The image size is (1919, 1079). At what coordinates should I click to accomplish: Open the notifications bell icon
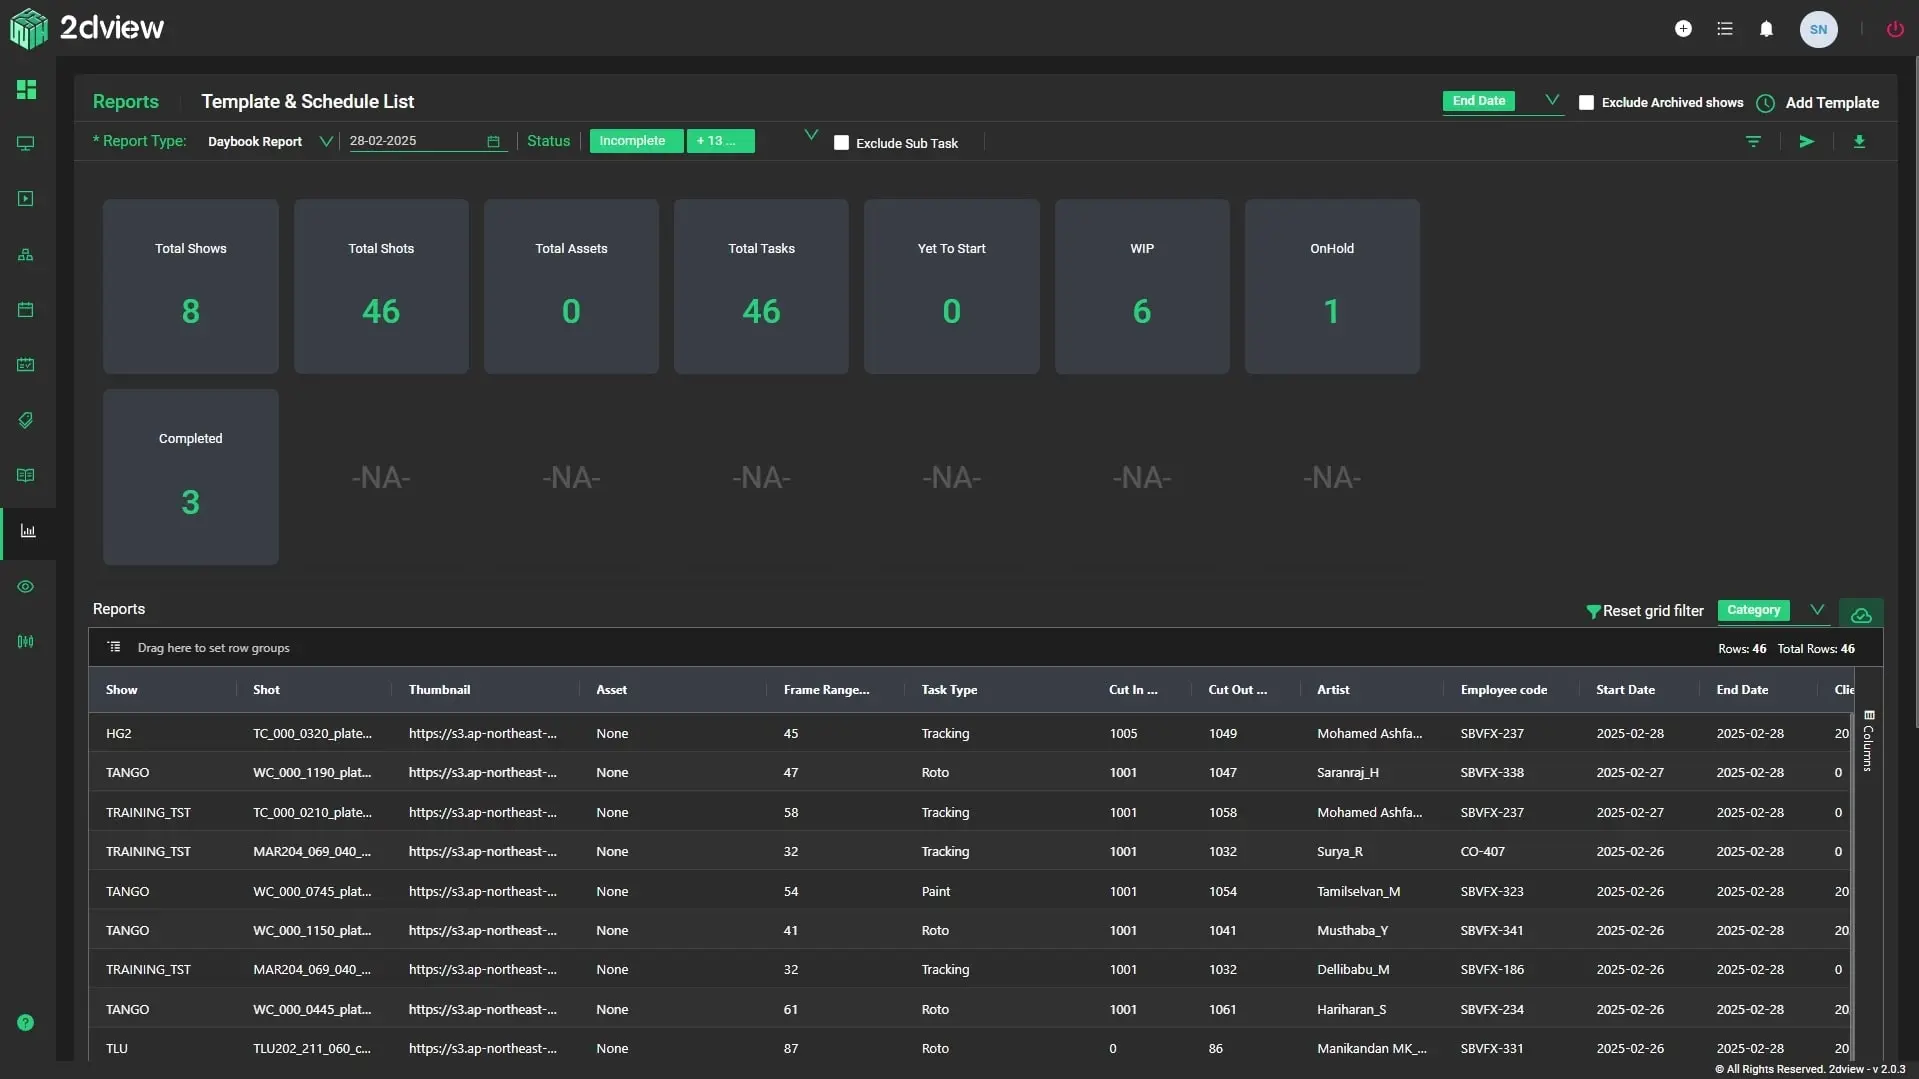[x=1766, y=29]
